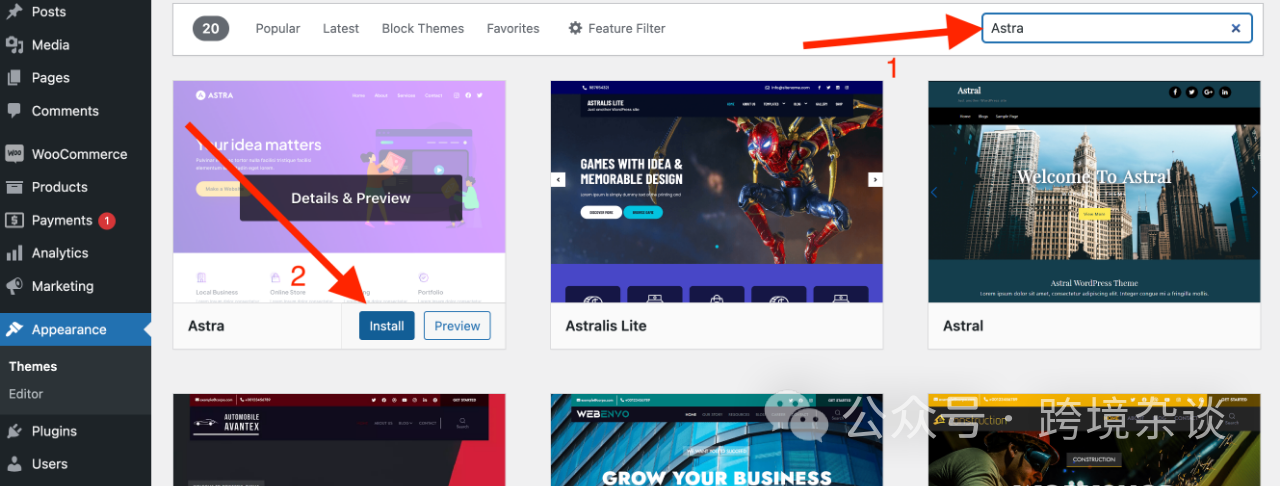Click the Comments bubble icon

tap(15, 111)
